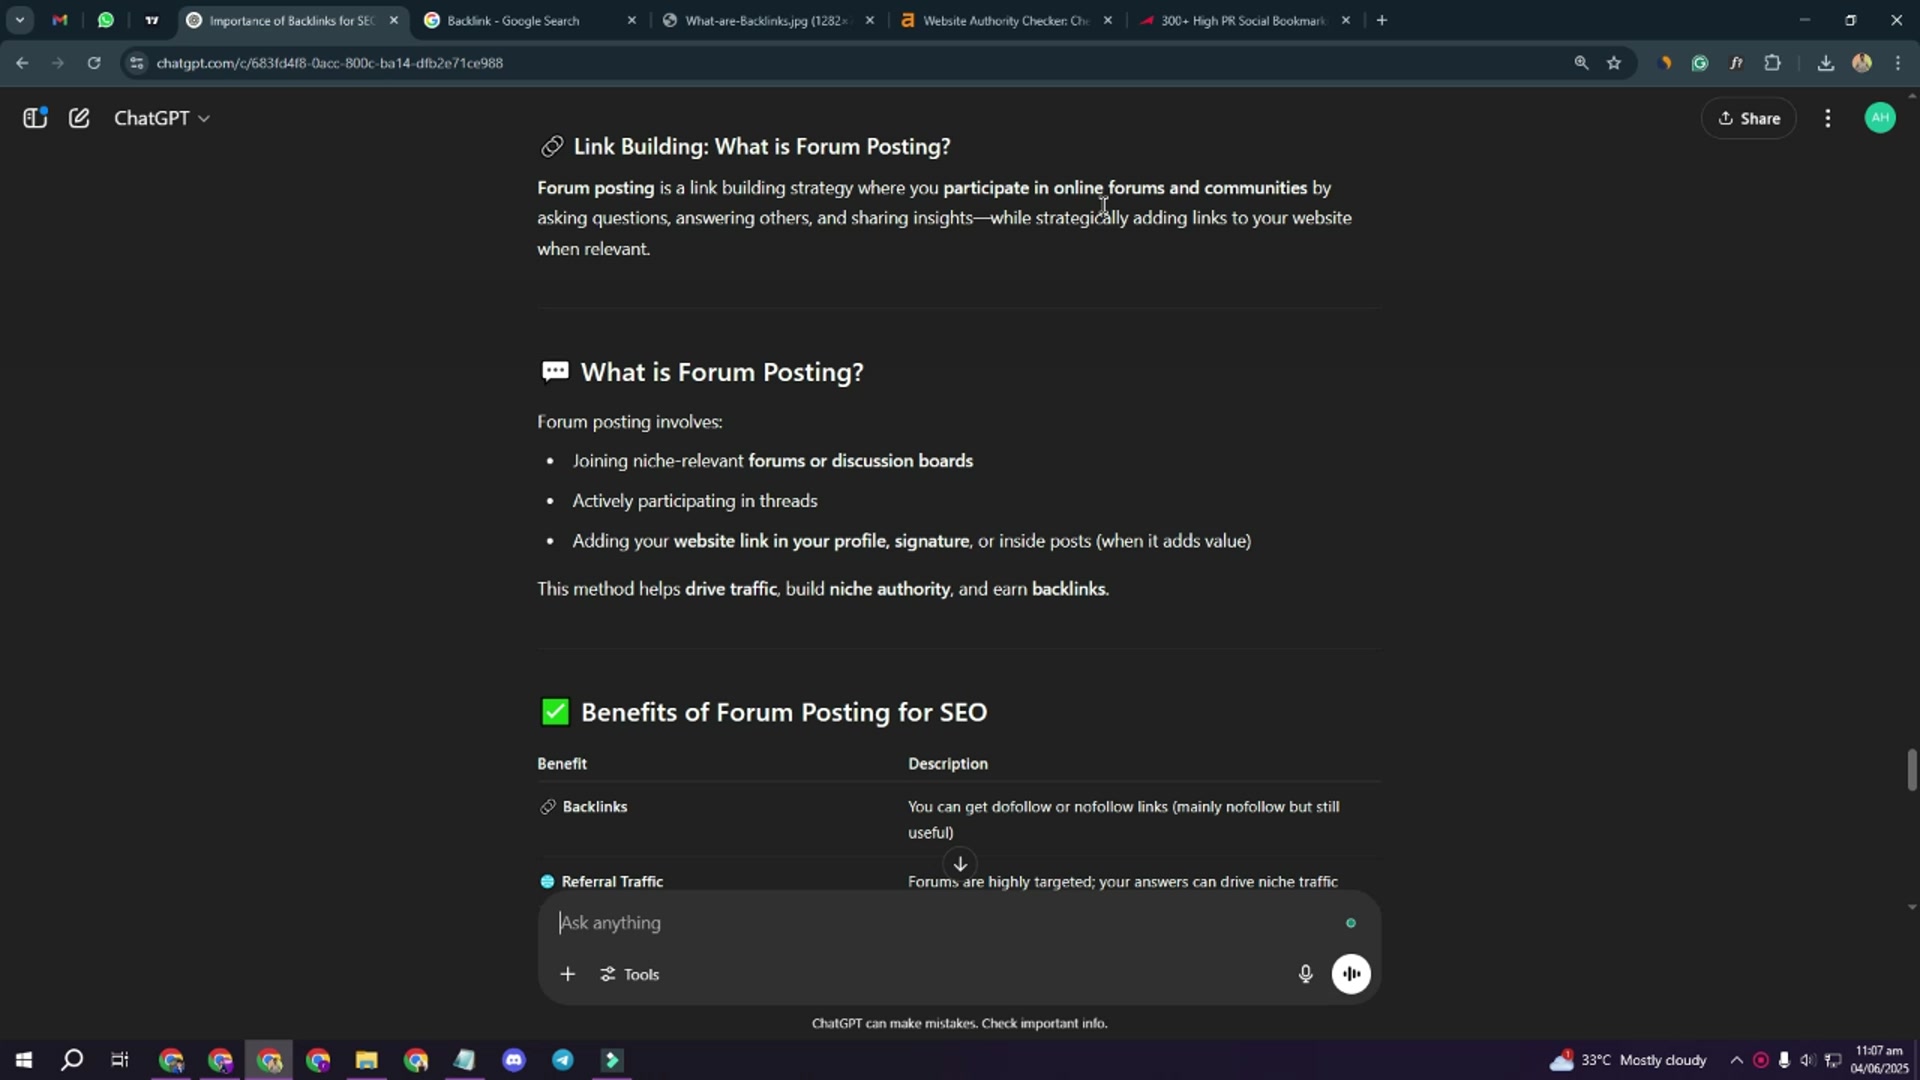Switch to the What-are-Backlinks.jpg tab

pos(769,20)
